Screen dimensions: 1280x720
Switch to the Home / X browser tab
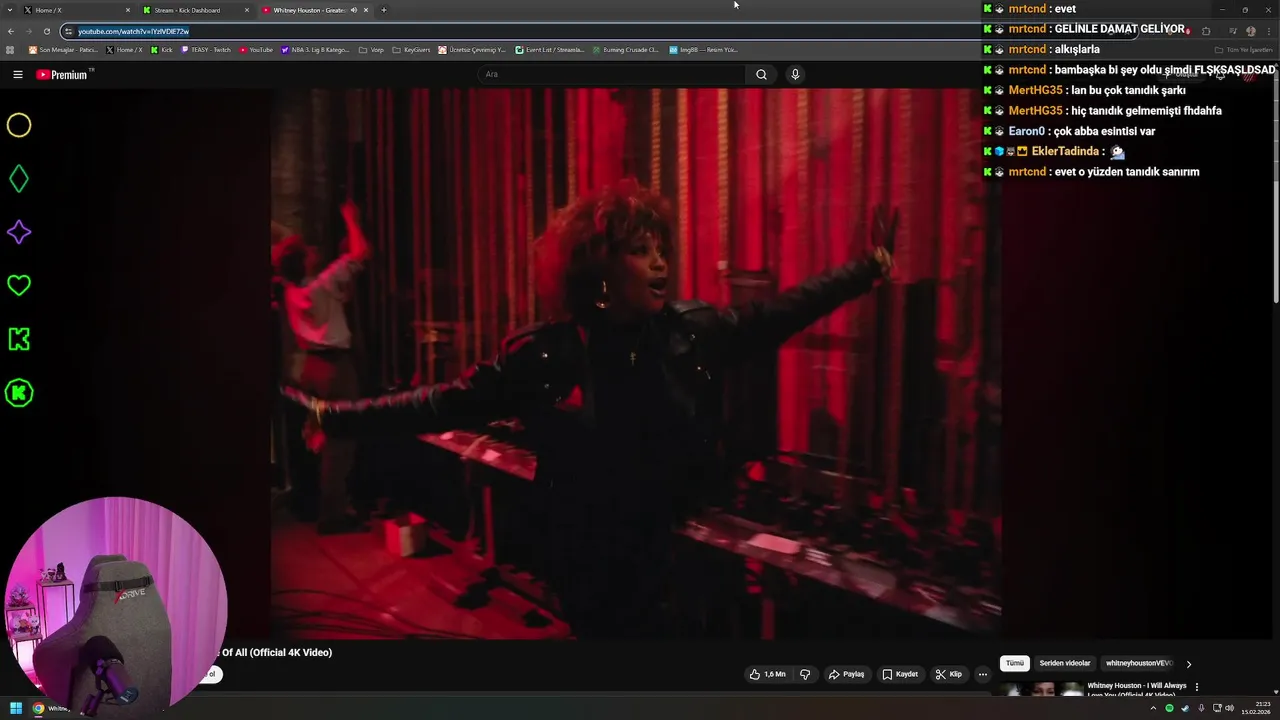[x=77, y=10]
